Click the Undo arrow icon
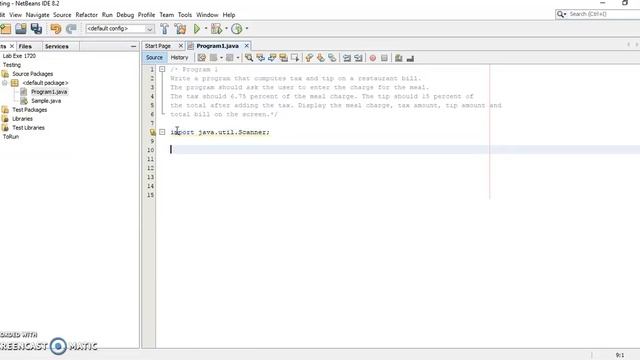The image size is (640, 360). click(56, 29)
